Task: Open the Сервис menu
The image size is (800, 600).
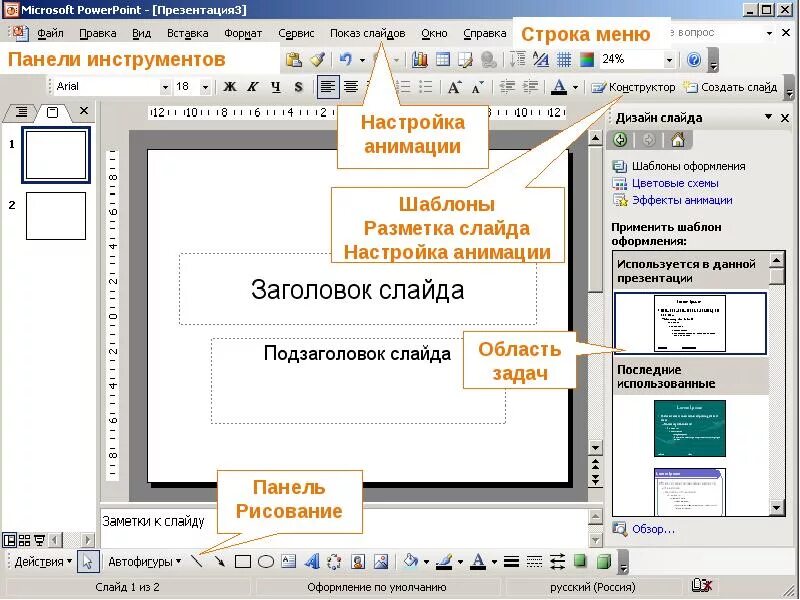Action: (296, 33)
